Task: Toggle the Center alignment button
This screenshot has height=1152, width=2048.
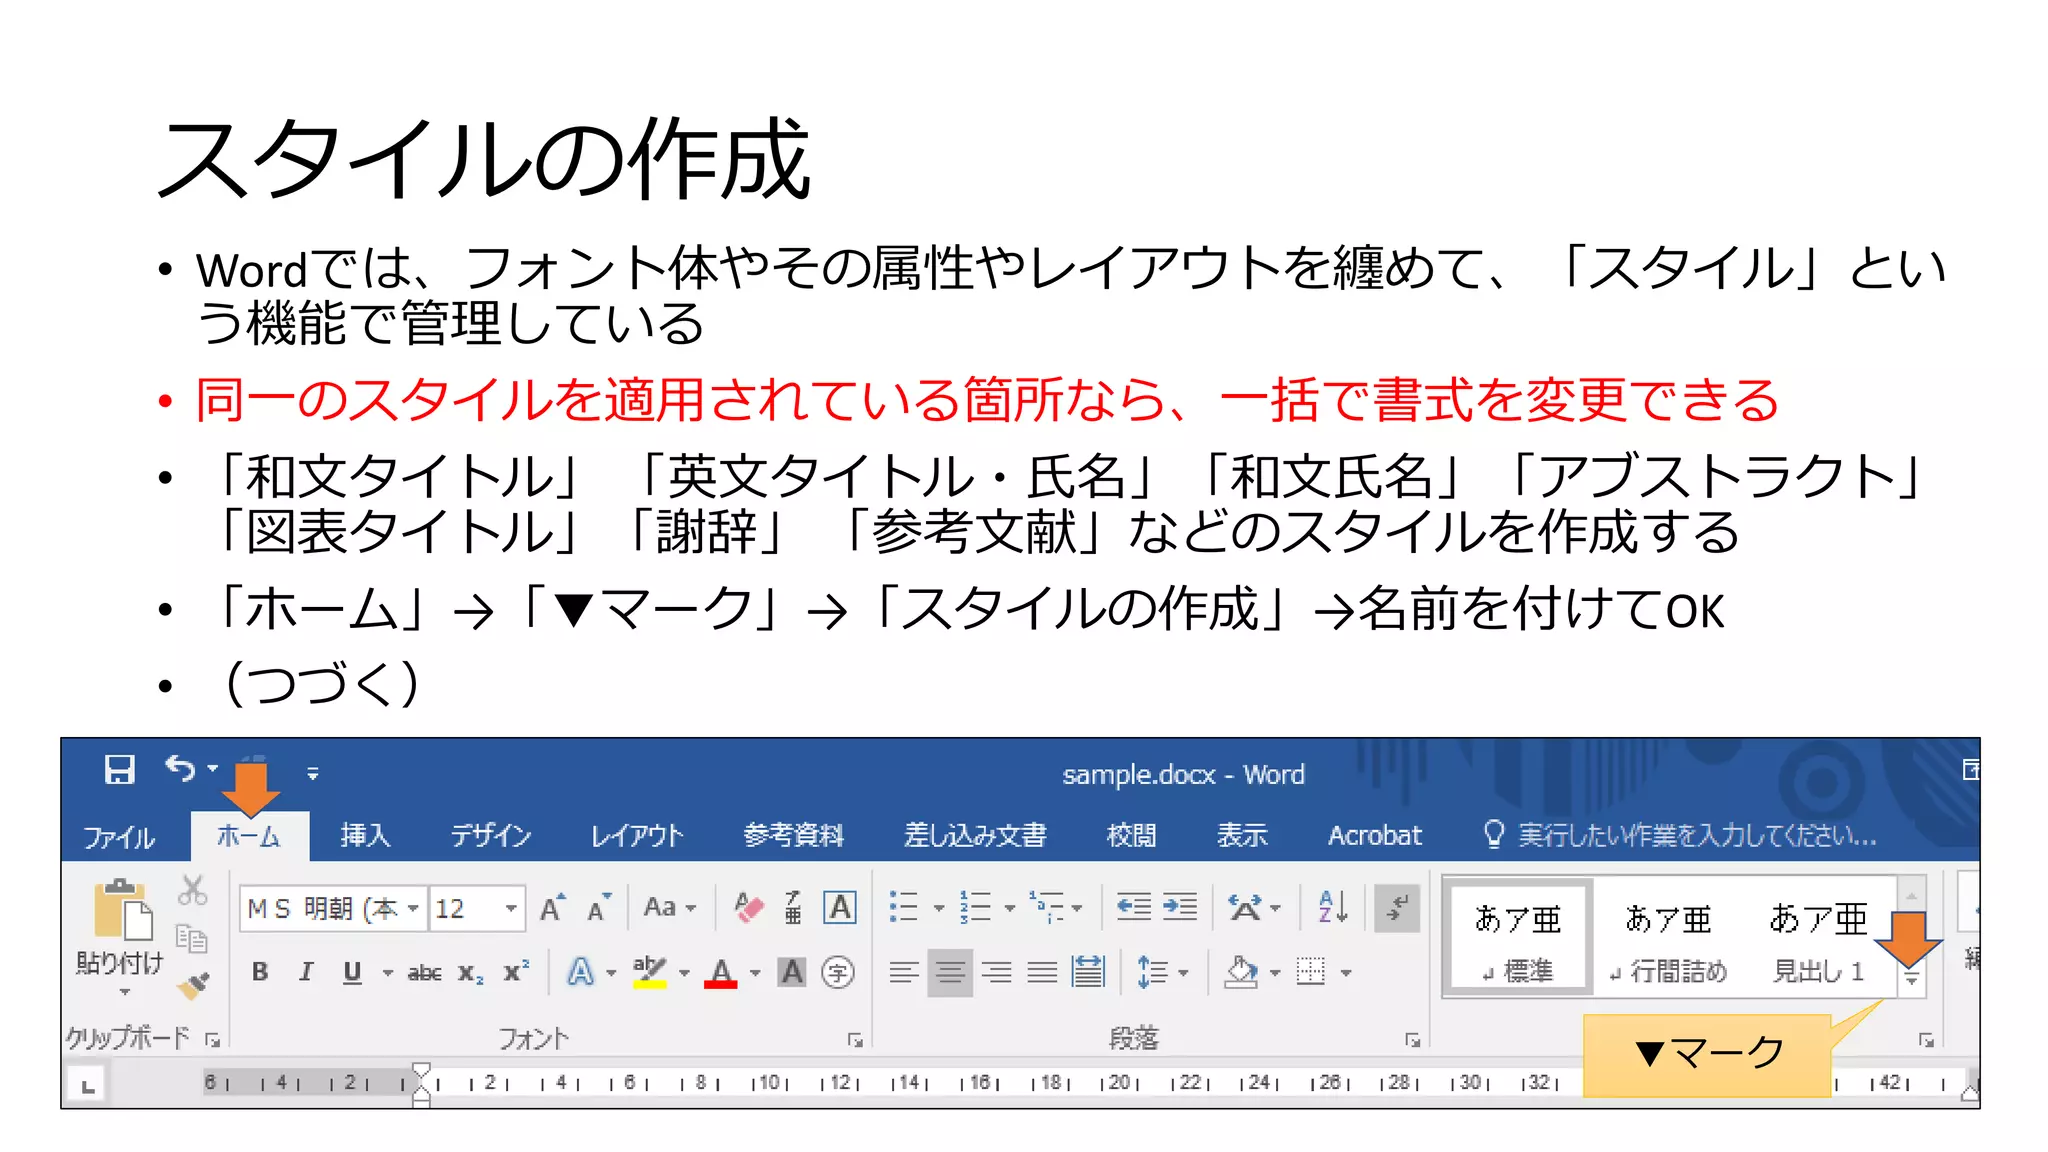Action: click(950, 972)
